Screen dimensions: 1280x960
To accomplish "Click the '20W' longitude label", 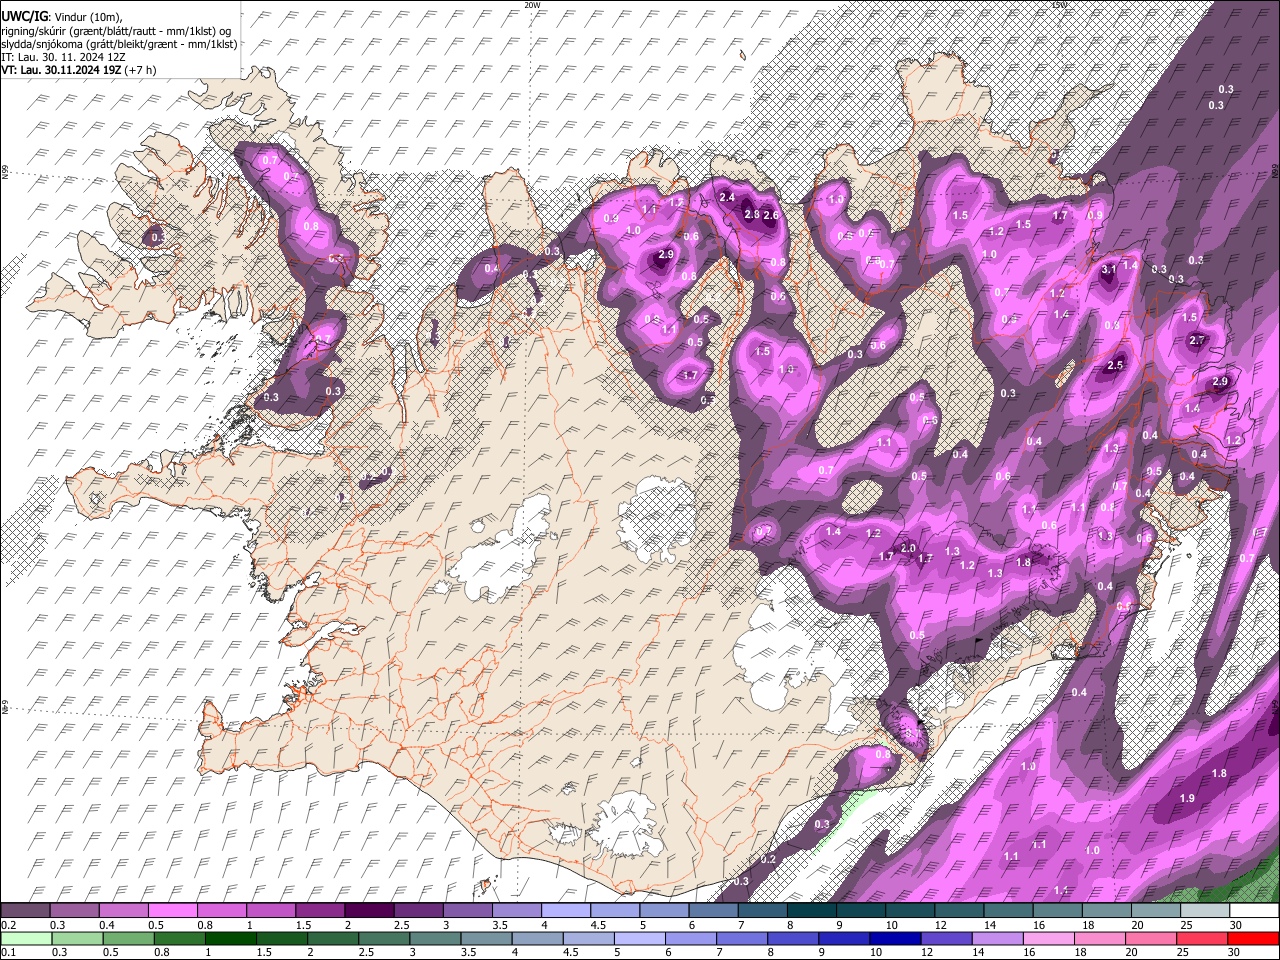I will point(532,5).
